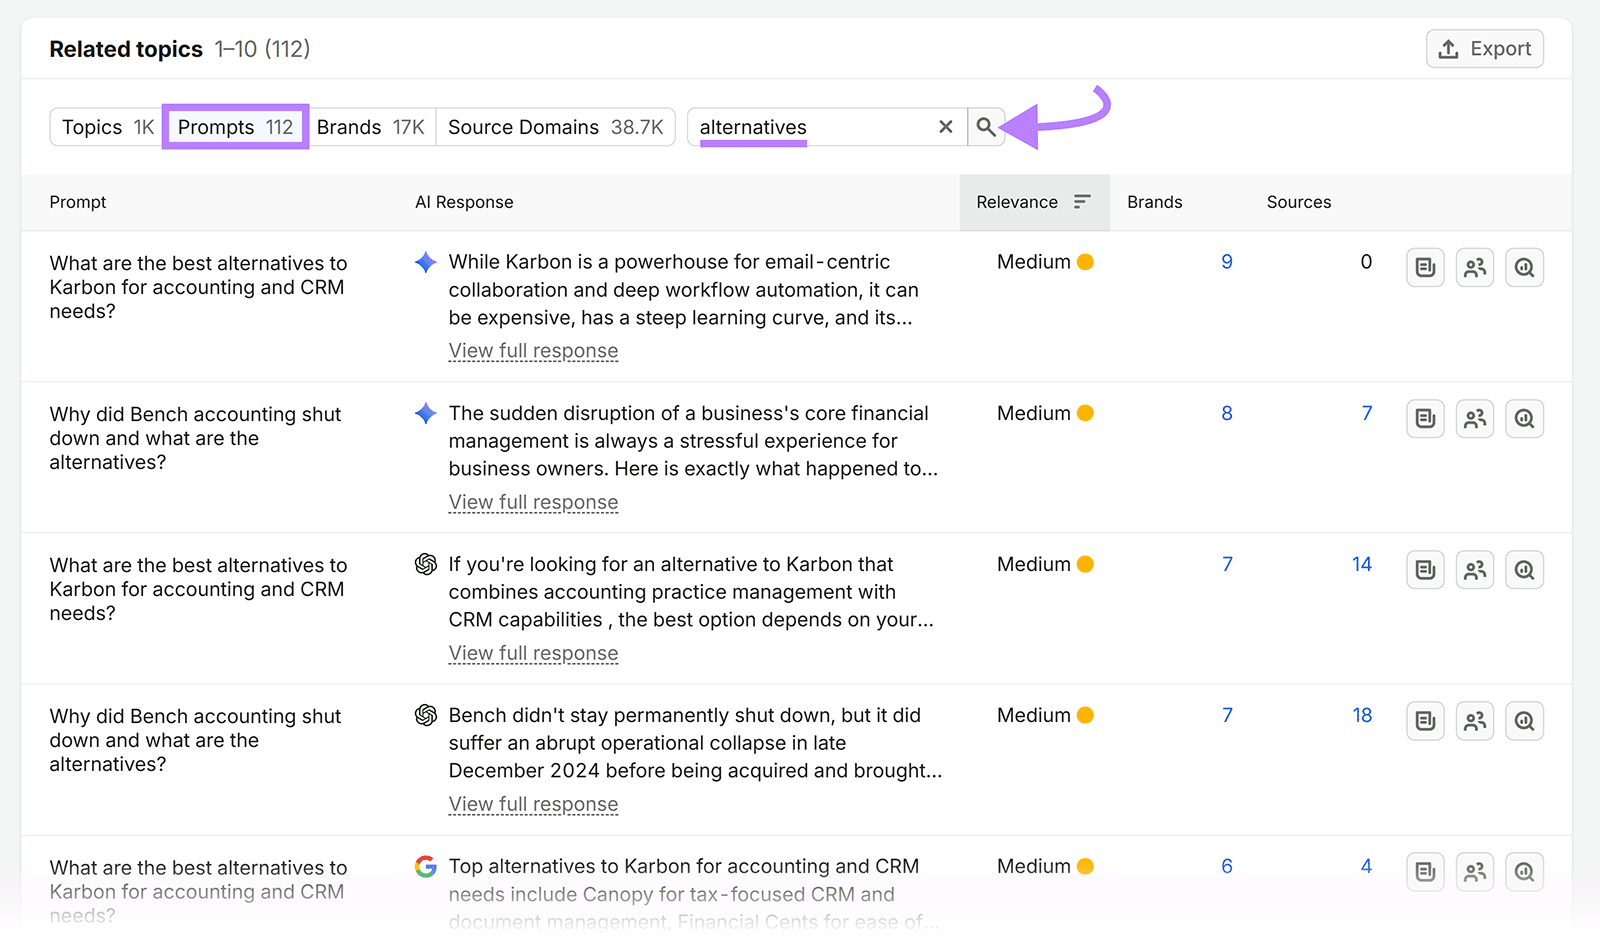This screenshot has width=1600, height=940.
Task: Click the Medium relevance in the 'While Karbon' row
Action: point(1045,262)
